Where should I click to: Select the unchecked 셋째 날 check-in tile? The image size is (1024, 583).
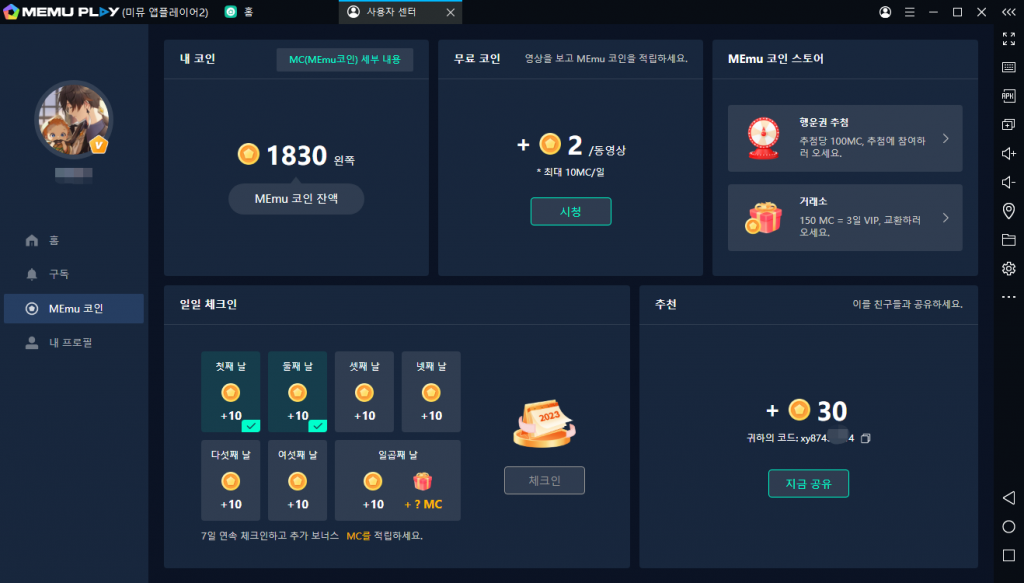364,391
